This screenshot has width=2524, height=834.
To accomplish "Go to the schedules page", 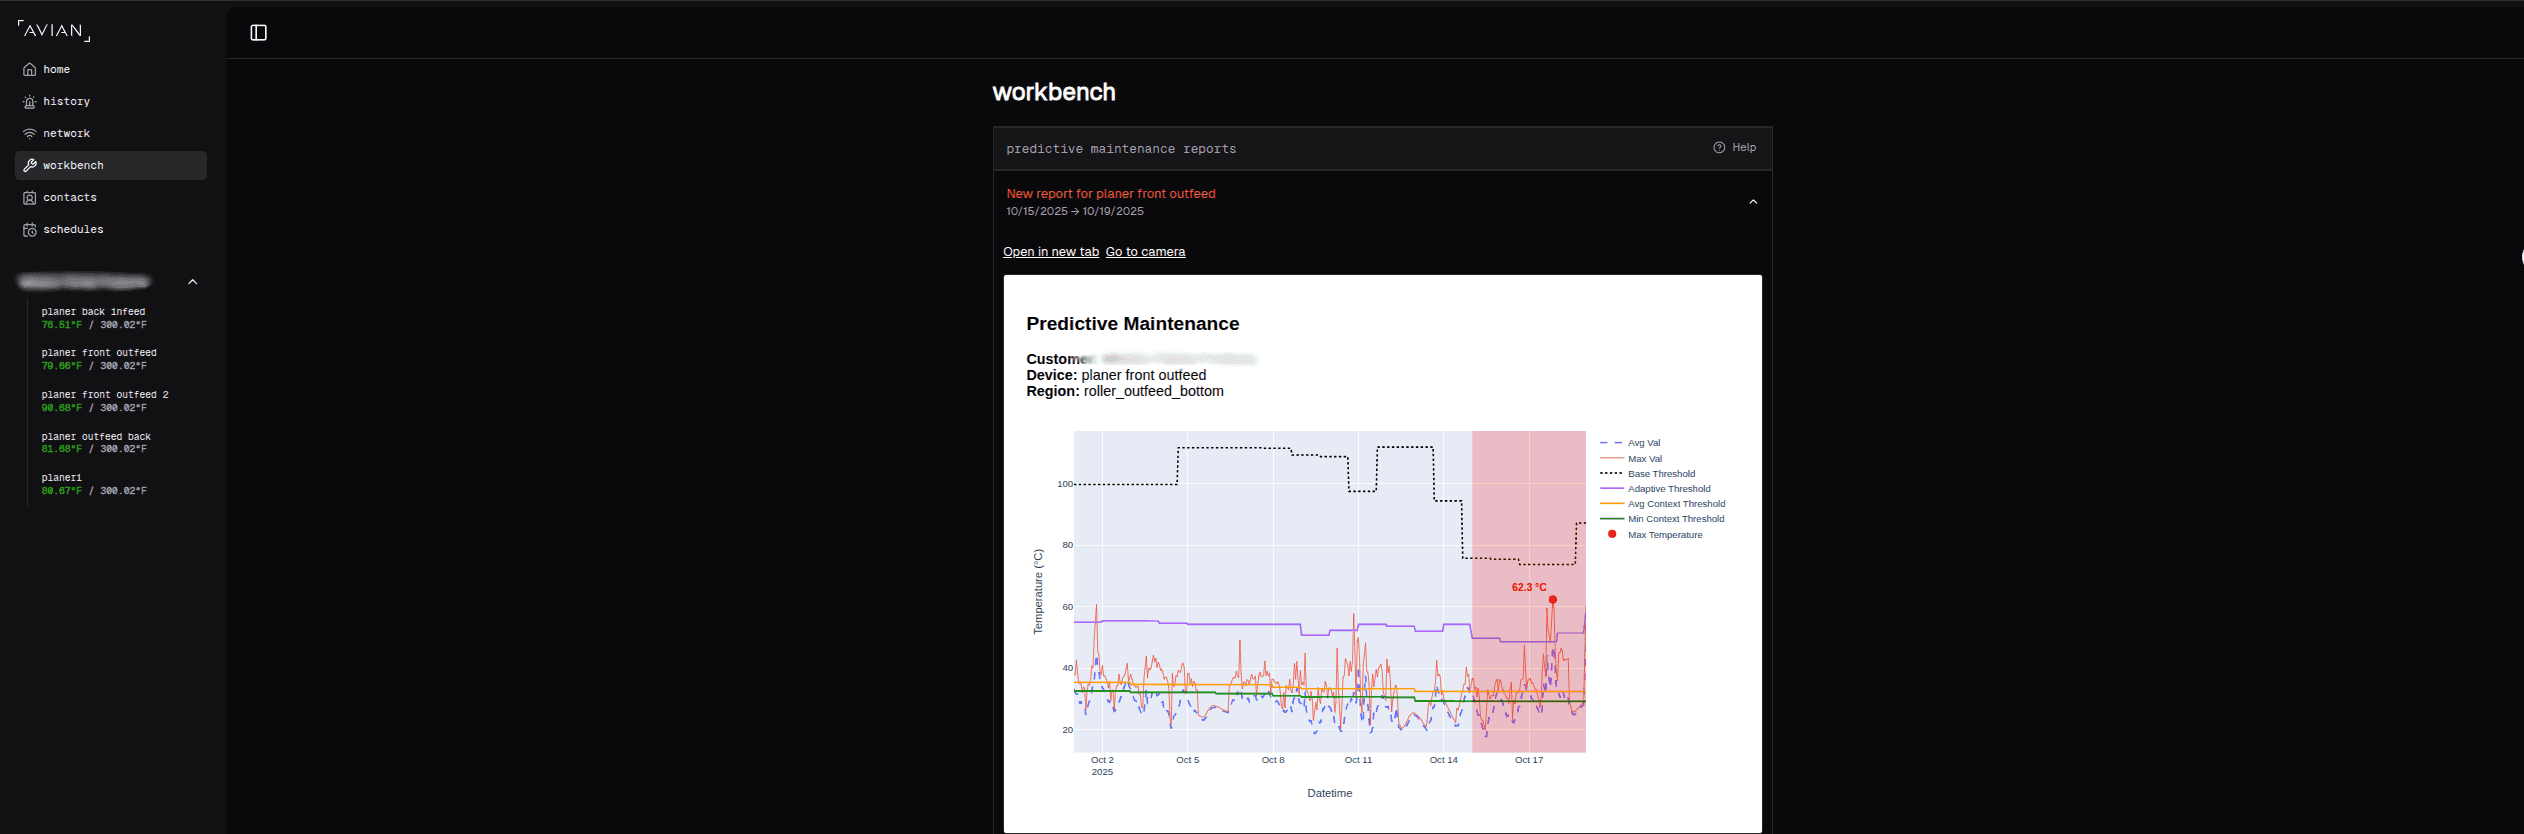I will click(73, 230).
